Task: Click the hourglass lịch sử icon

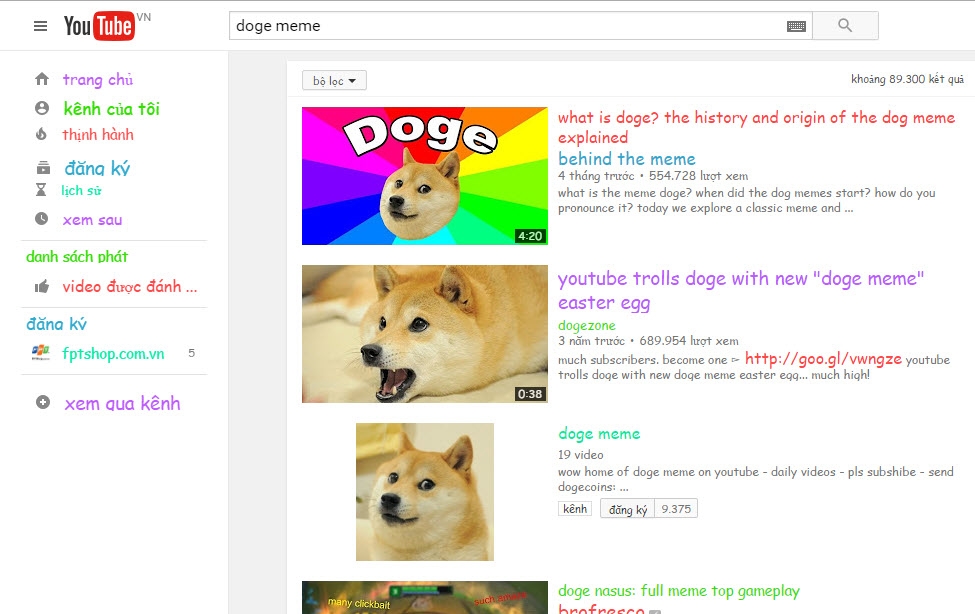Action: click(42, 190)
